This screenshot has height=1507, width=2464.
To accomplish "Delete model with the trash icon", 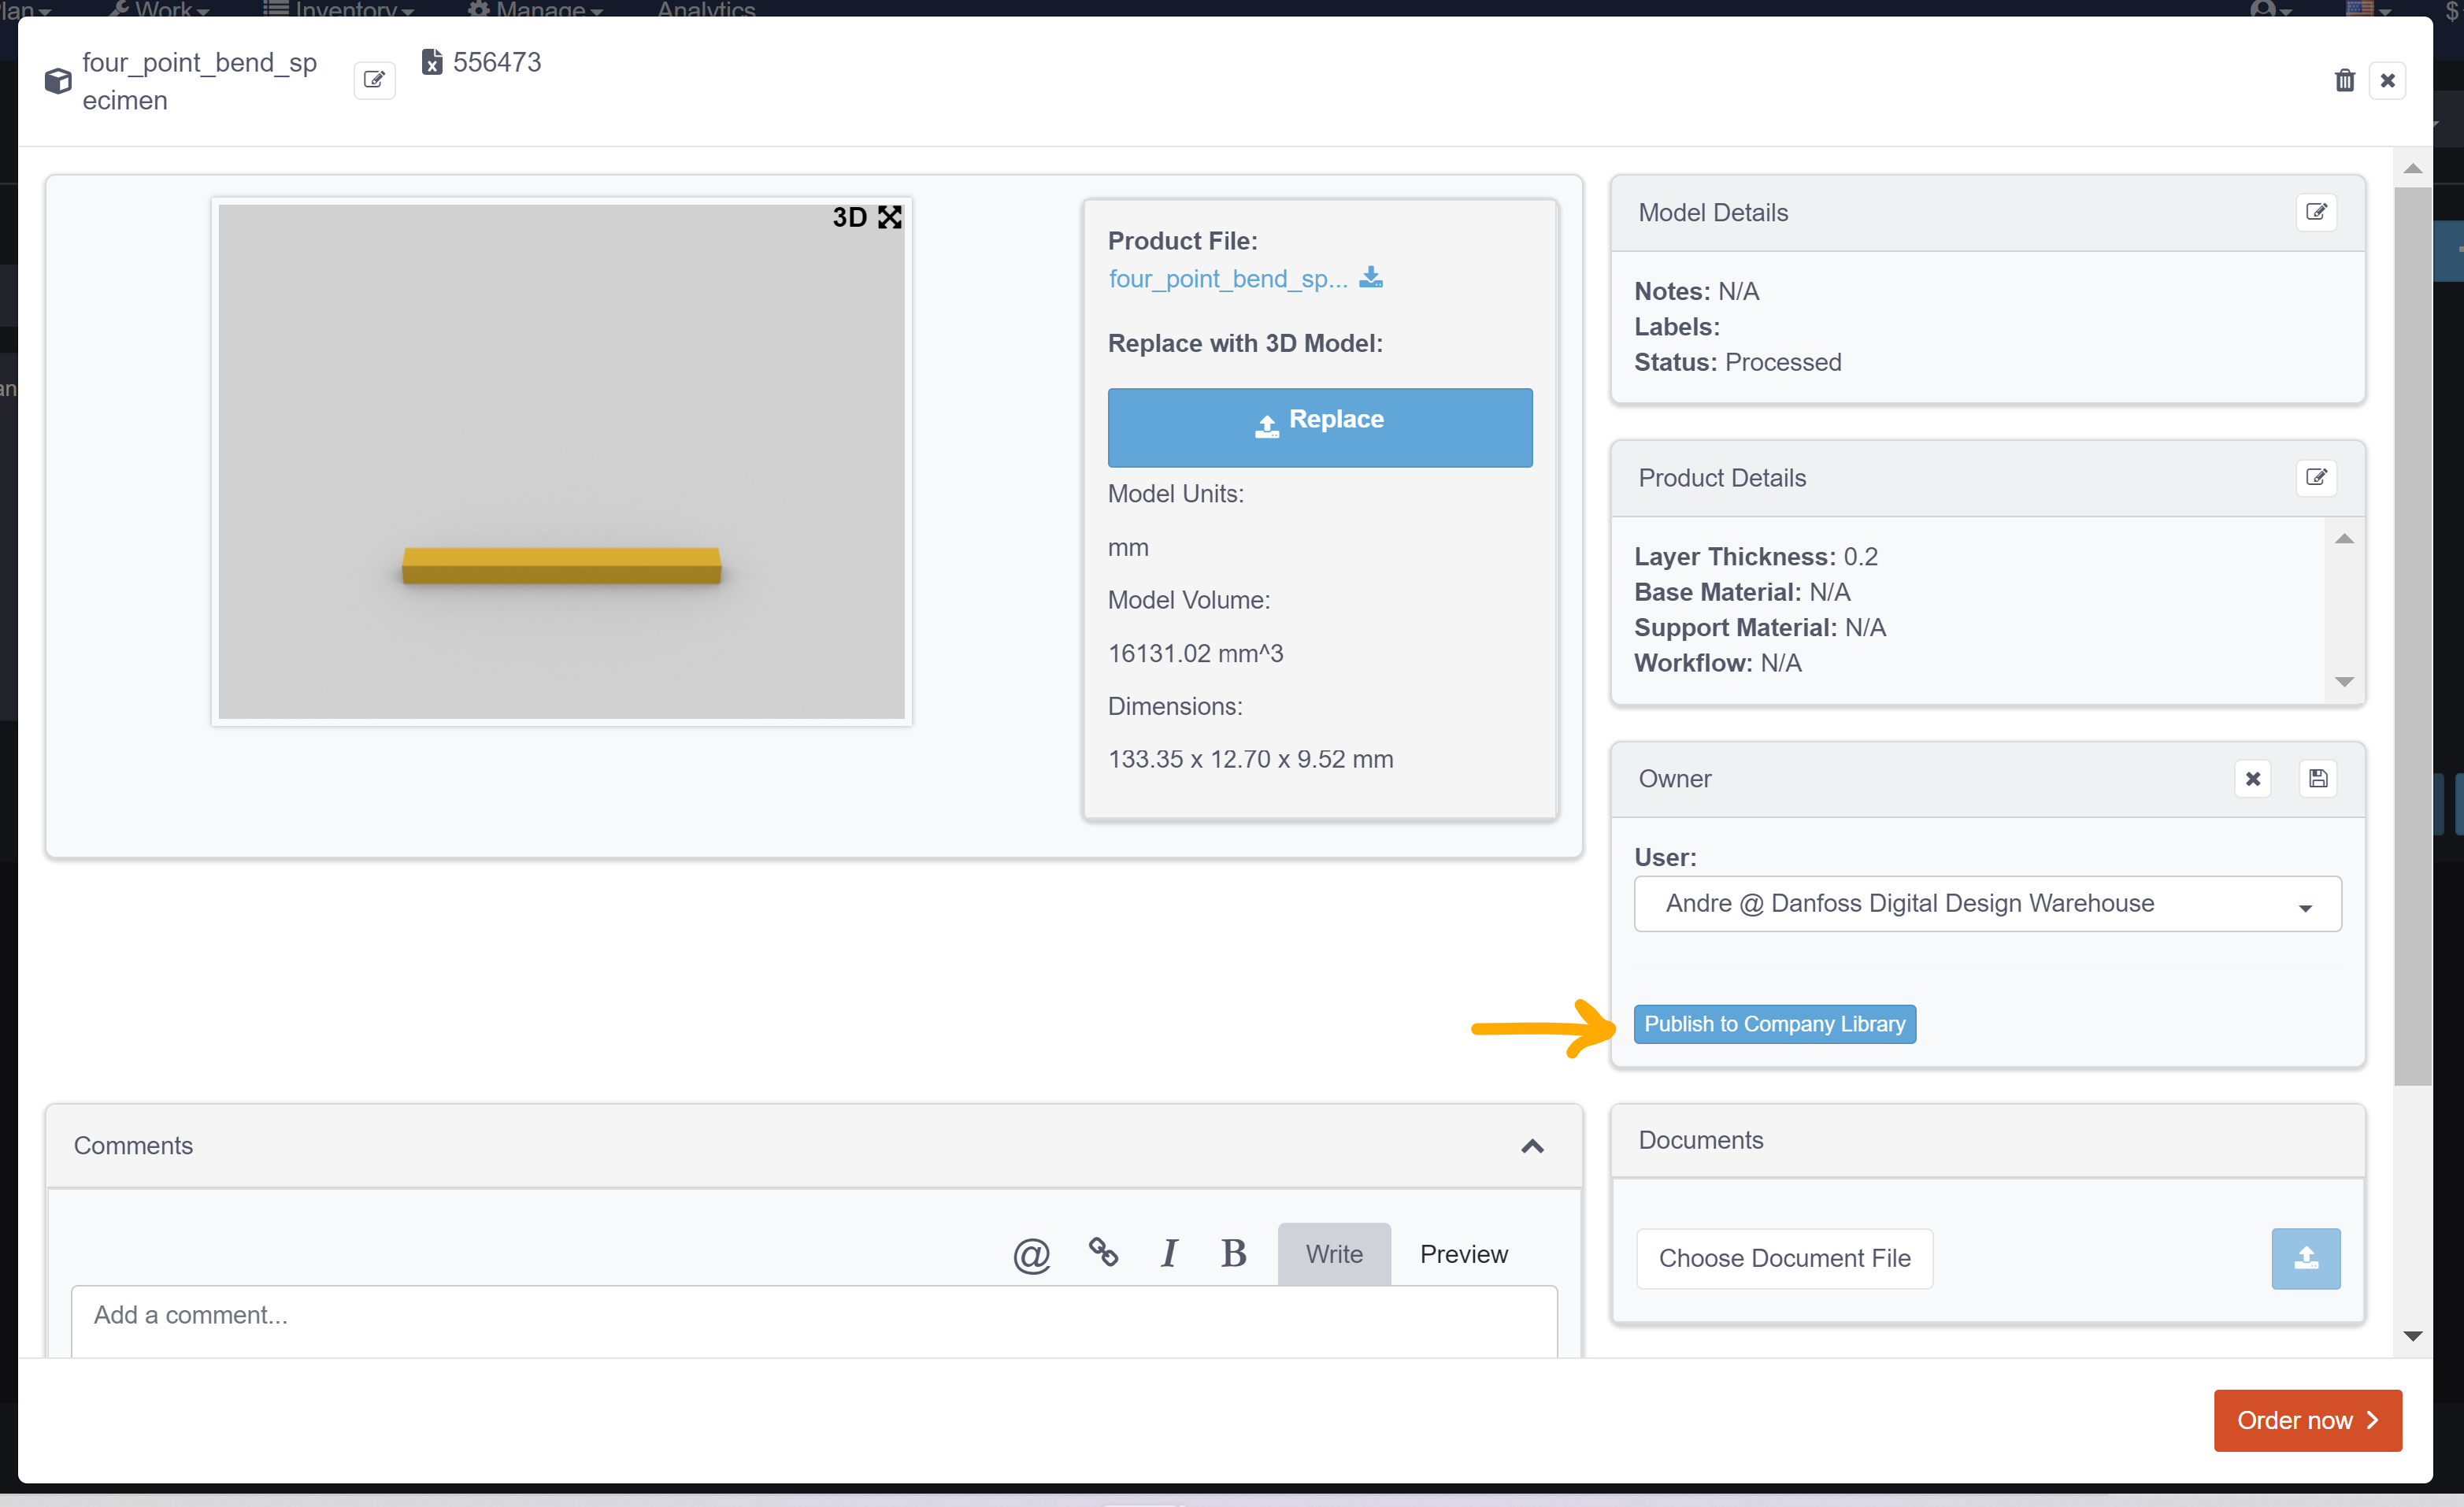I will tap(2344, 80).
